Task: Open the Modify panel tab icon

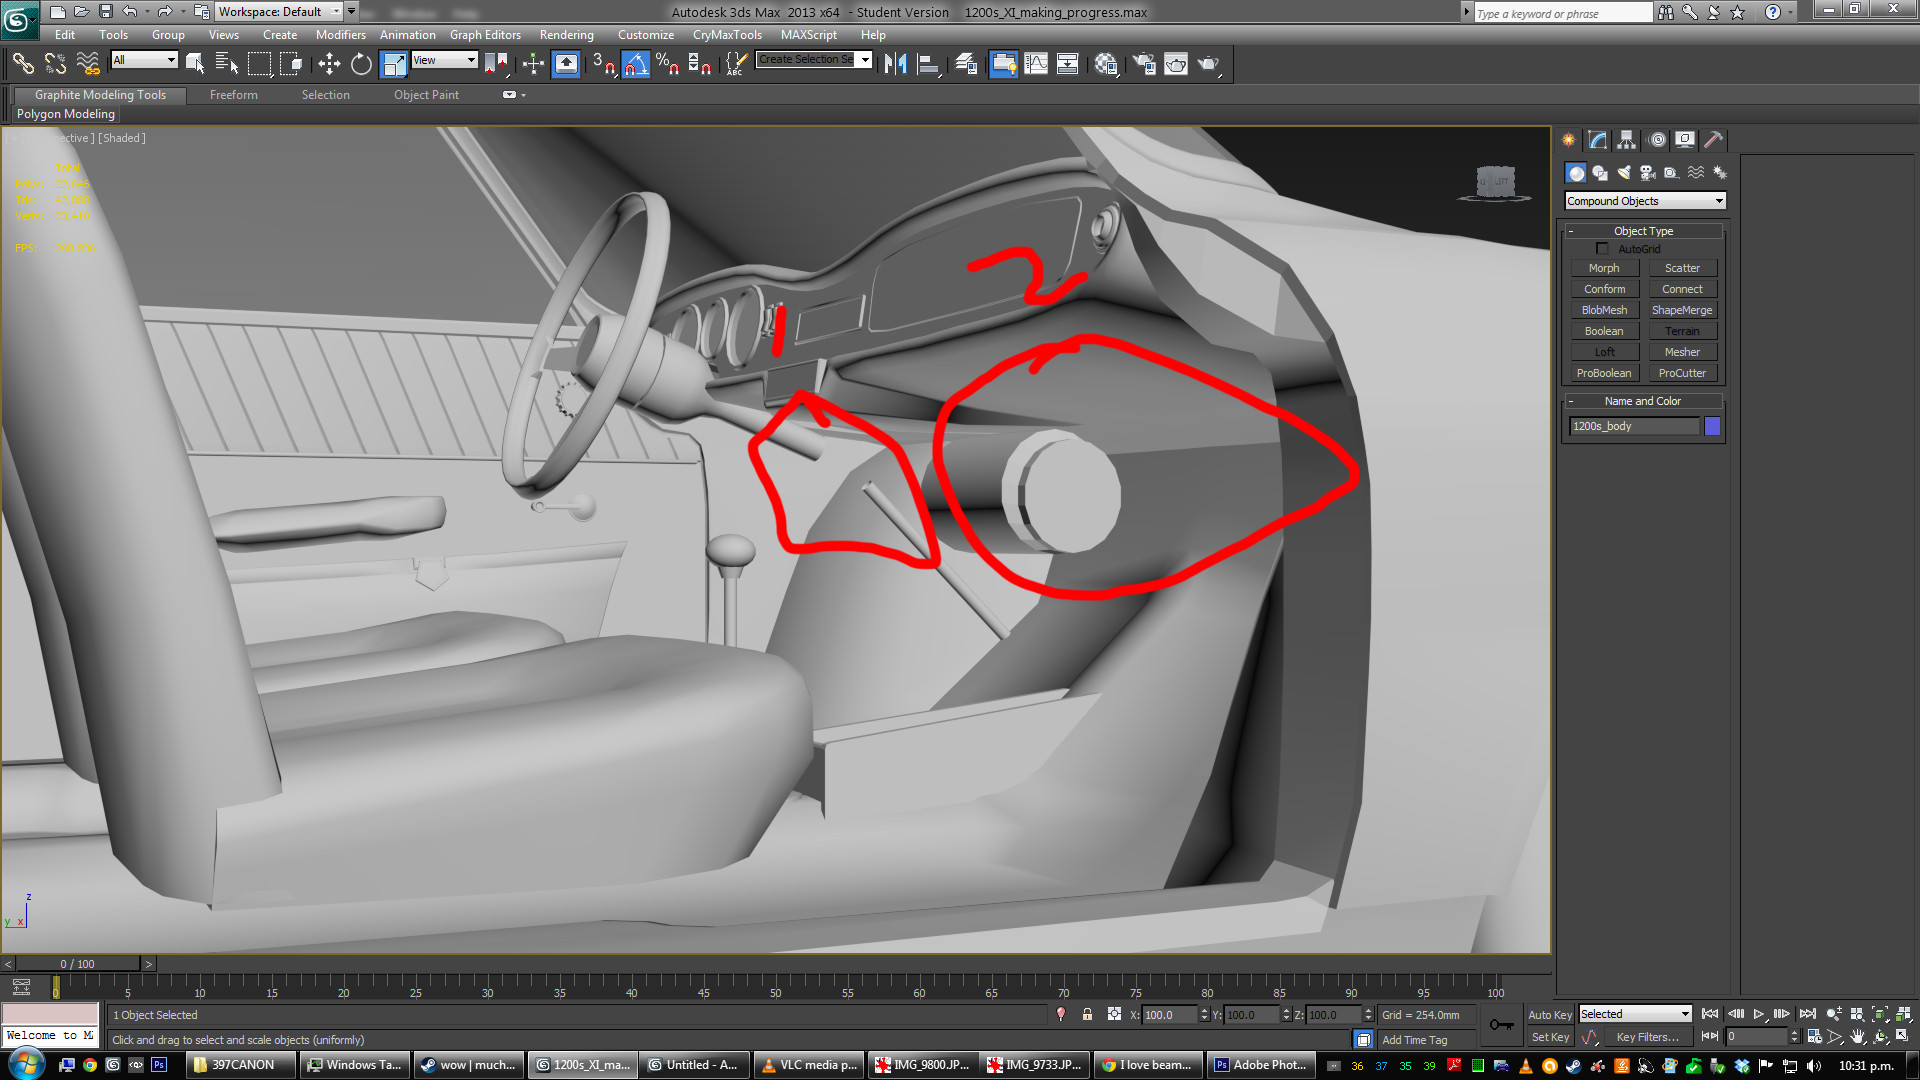Action: pos(1598,140)
